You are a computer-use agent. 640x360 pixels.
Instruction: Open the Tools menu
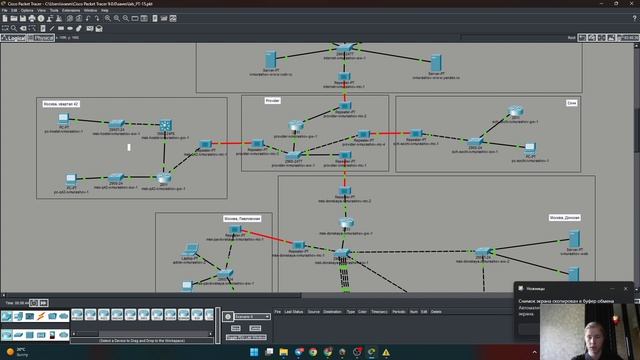pyautogui.click(x=54, y=10)
